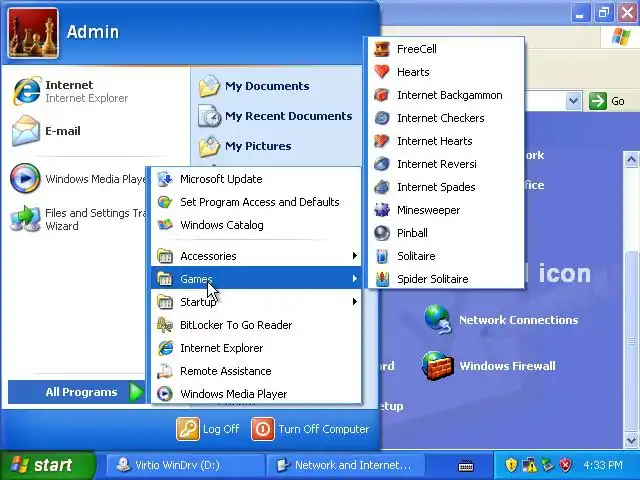Viewport: 640px width, 480px height.
Task: Switch to Virtio WinDrv (D:) taskbar window
Action: tap(184, 465)
